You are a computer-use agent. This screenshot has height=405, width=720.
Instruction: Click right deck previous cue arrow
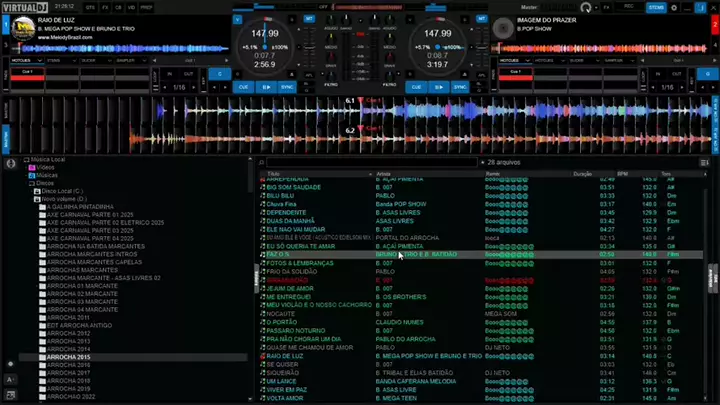pos(642,61)
